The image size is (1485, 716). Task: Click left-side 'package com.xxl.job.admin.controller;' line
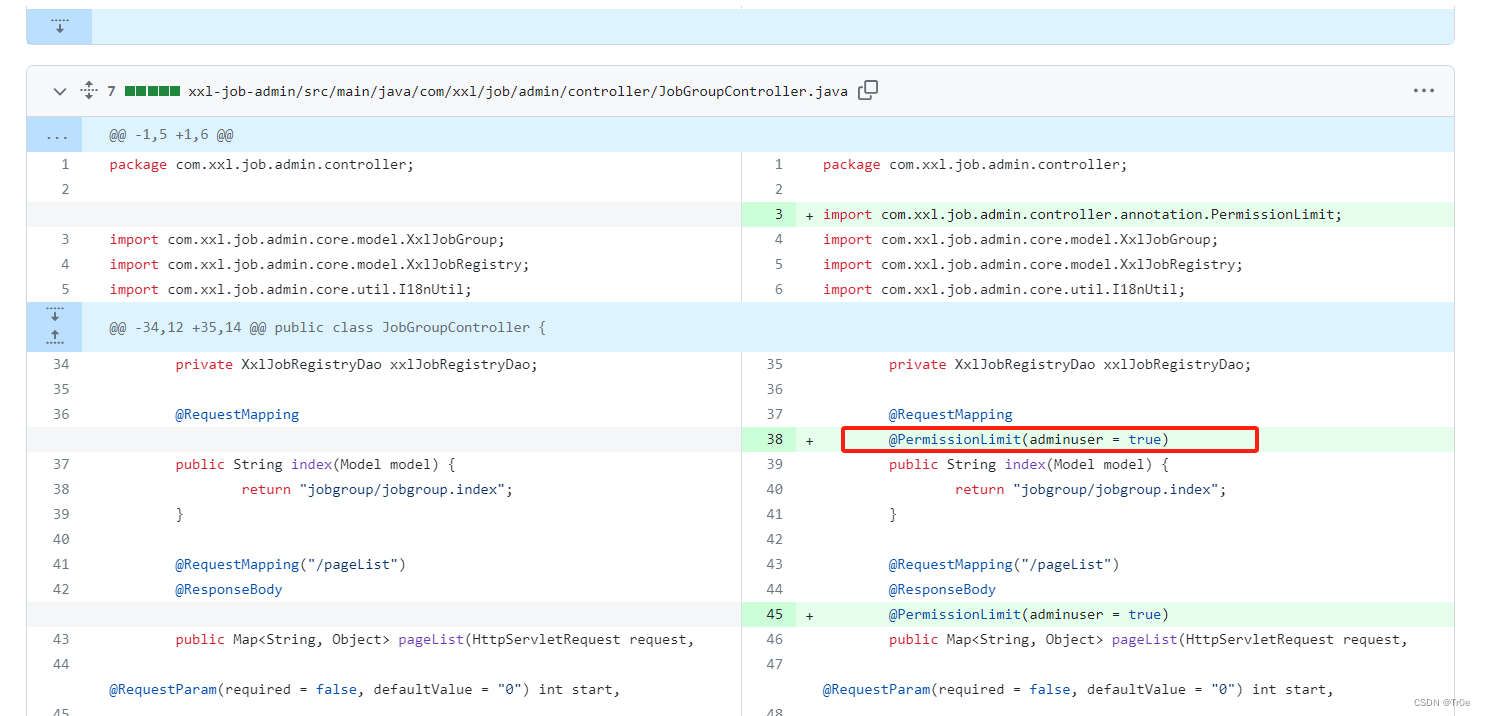261,164
